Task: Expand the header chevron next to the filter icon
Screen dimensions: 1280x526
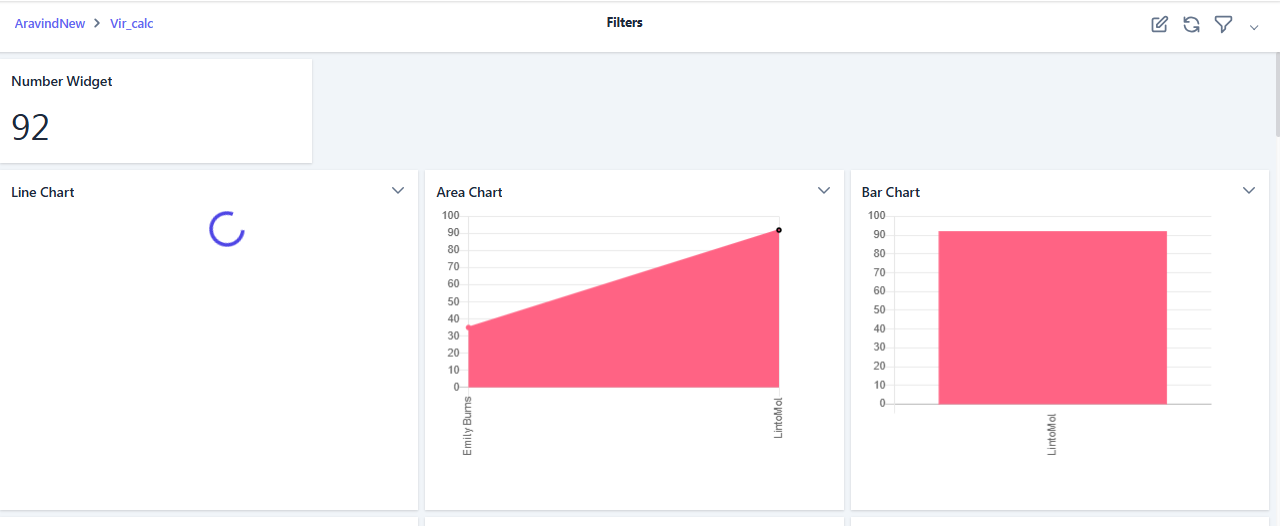Action: (1254, 27)
